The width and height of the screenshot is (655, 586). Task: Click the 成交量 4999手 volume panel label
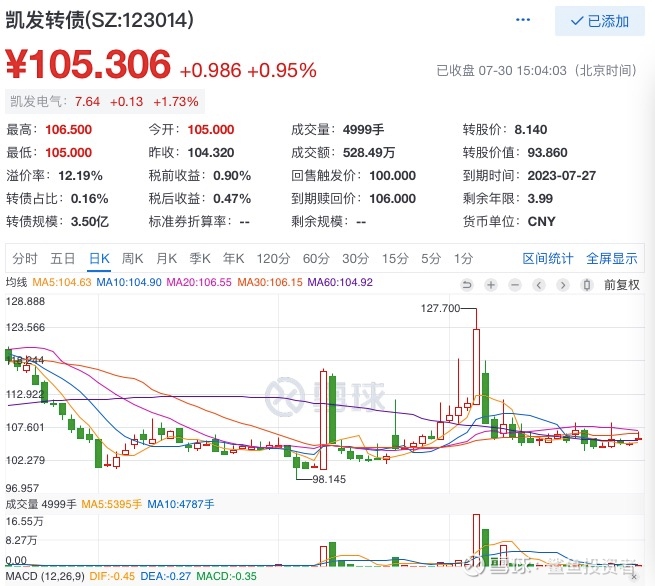coord(41,504)
